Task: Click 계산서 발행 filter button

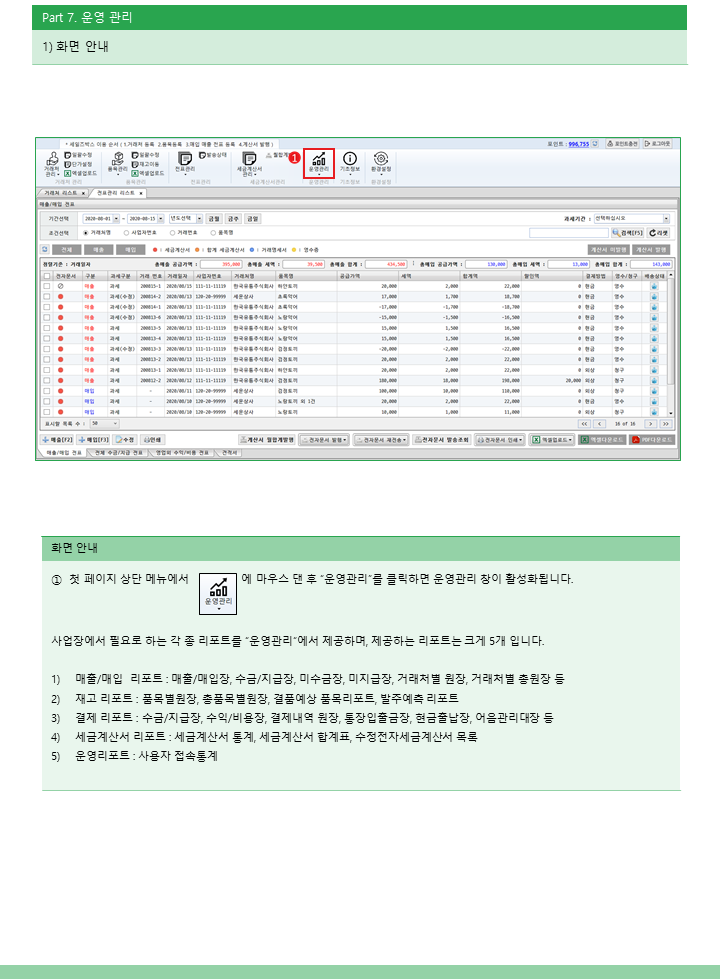Action: point(651,249)
